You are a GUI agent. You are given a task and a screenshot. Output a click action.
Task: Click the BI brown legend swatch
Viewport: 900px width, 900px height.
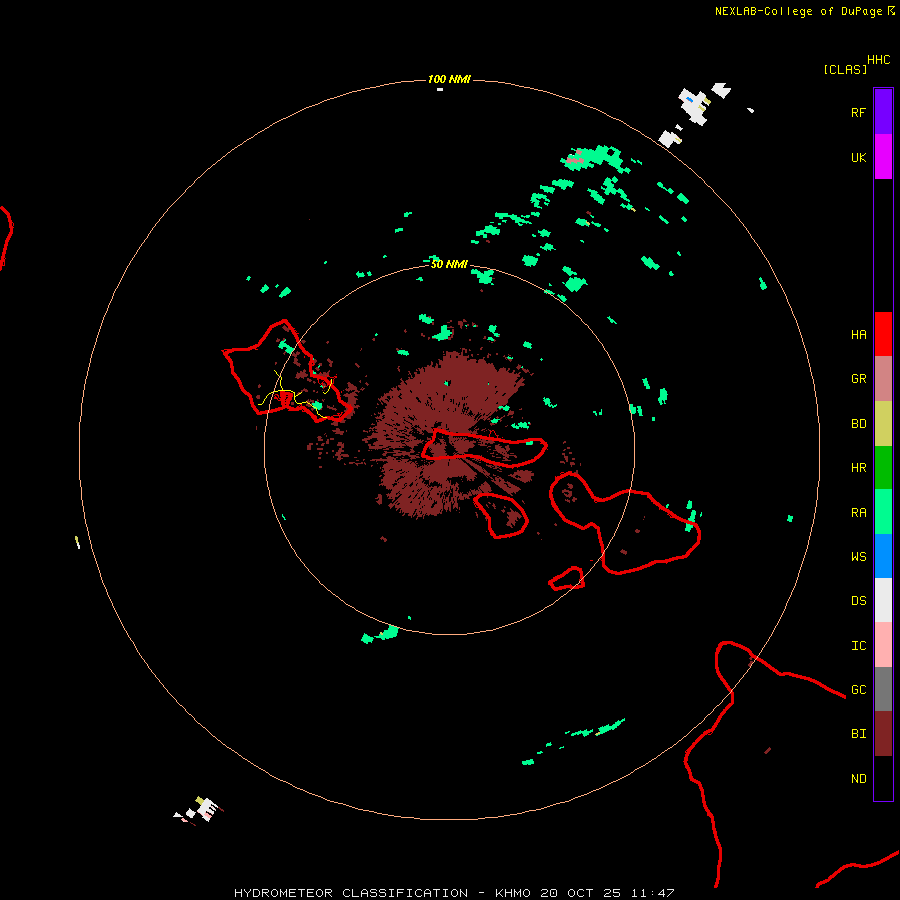click(x=883, y=734)
